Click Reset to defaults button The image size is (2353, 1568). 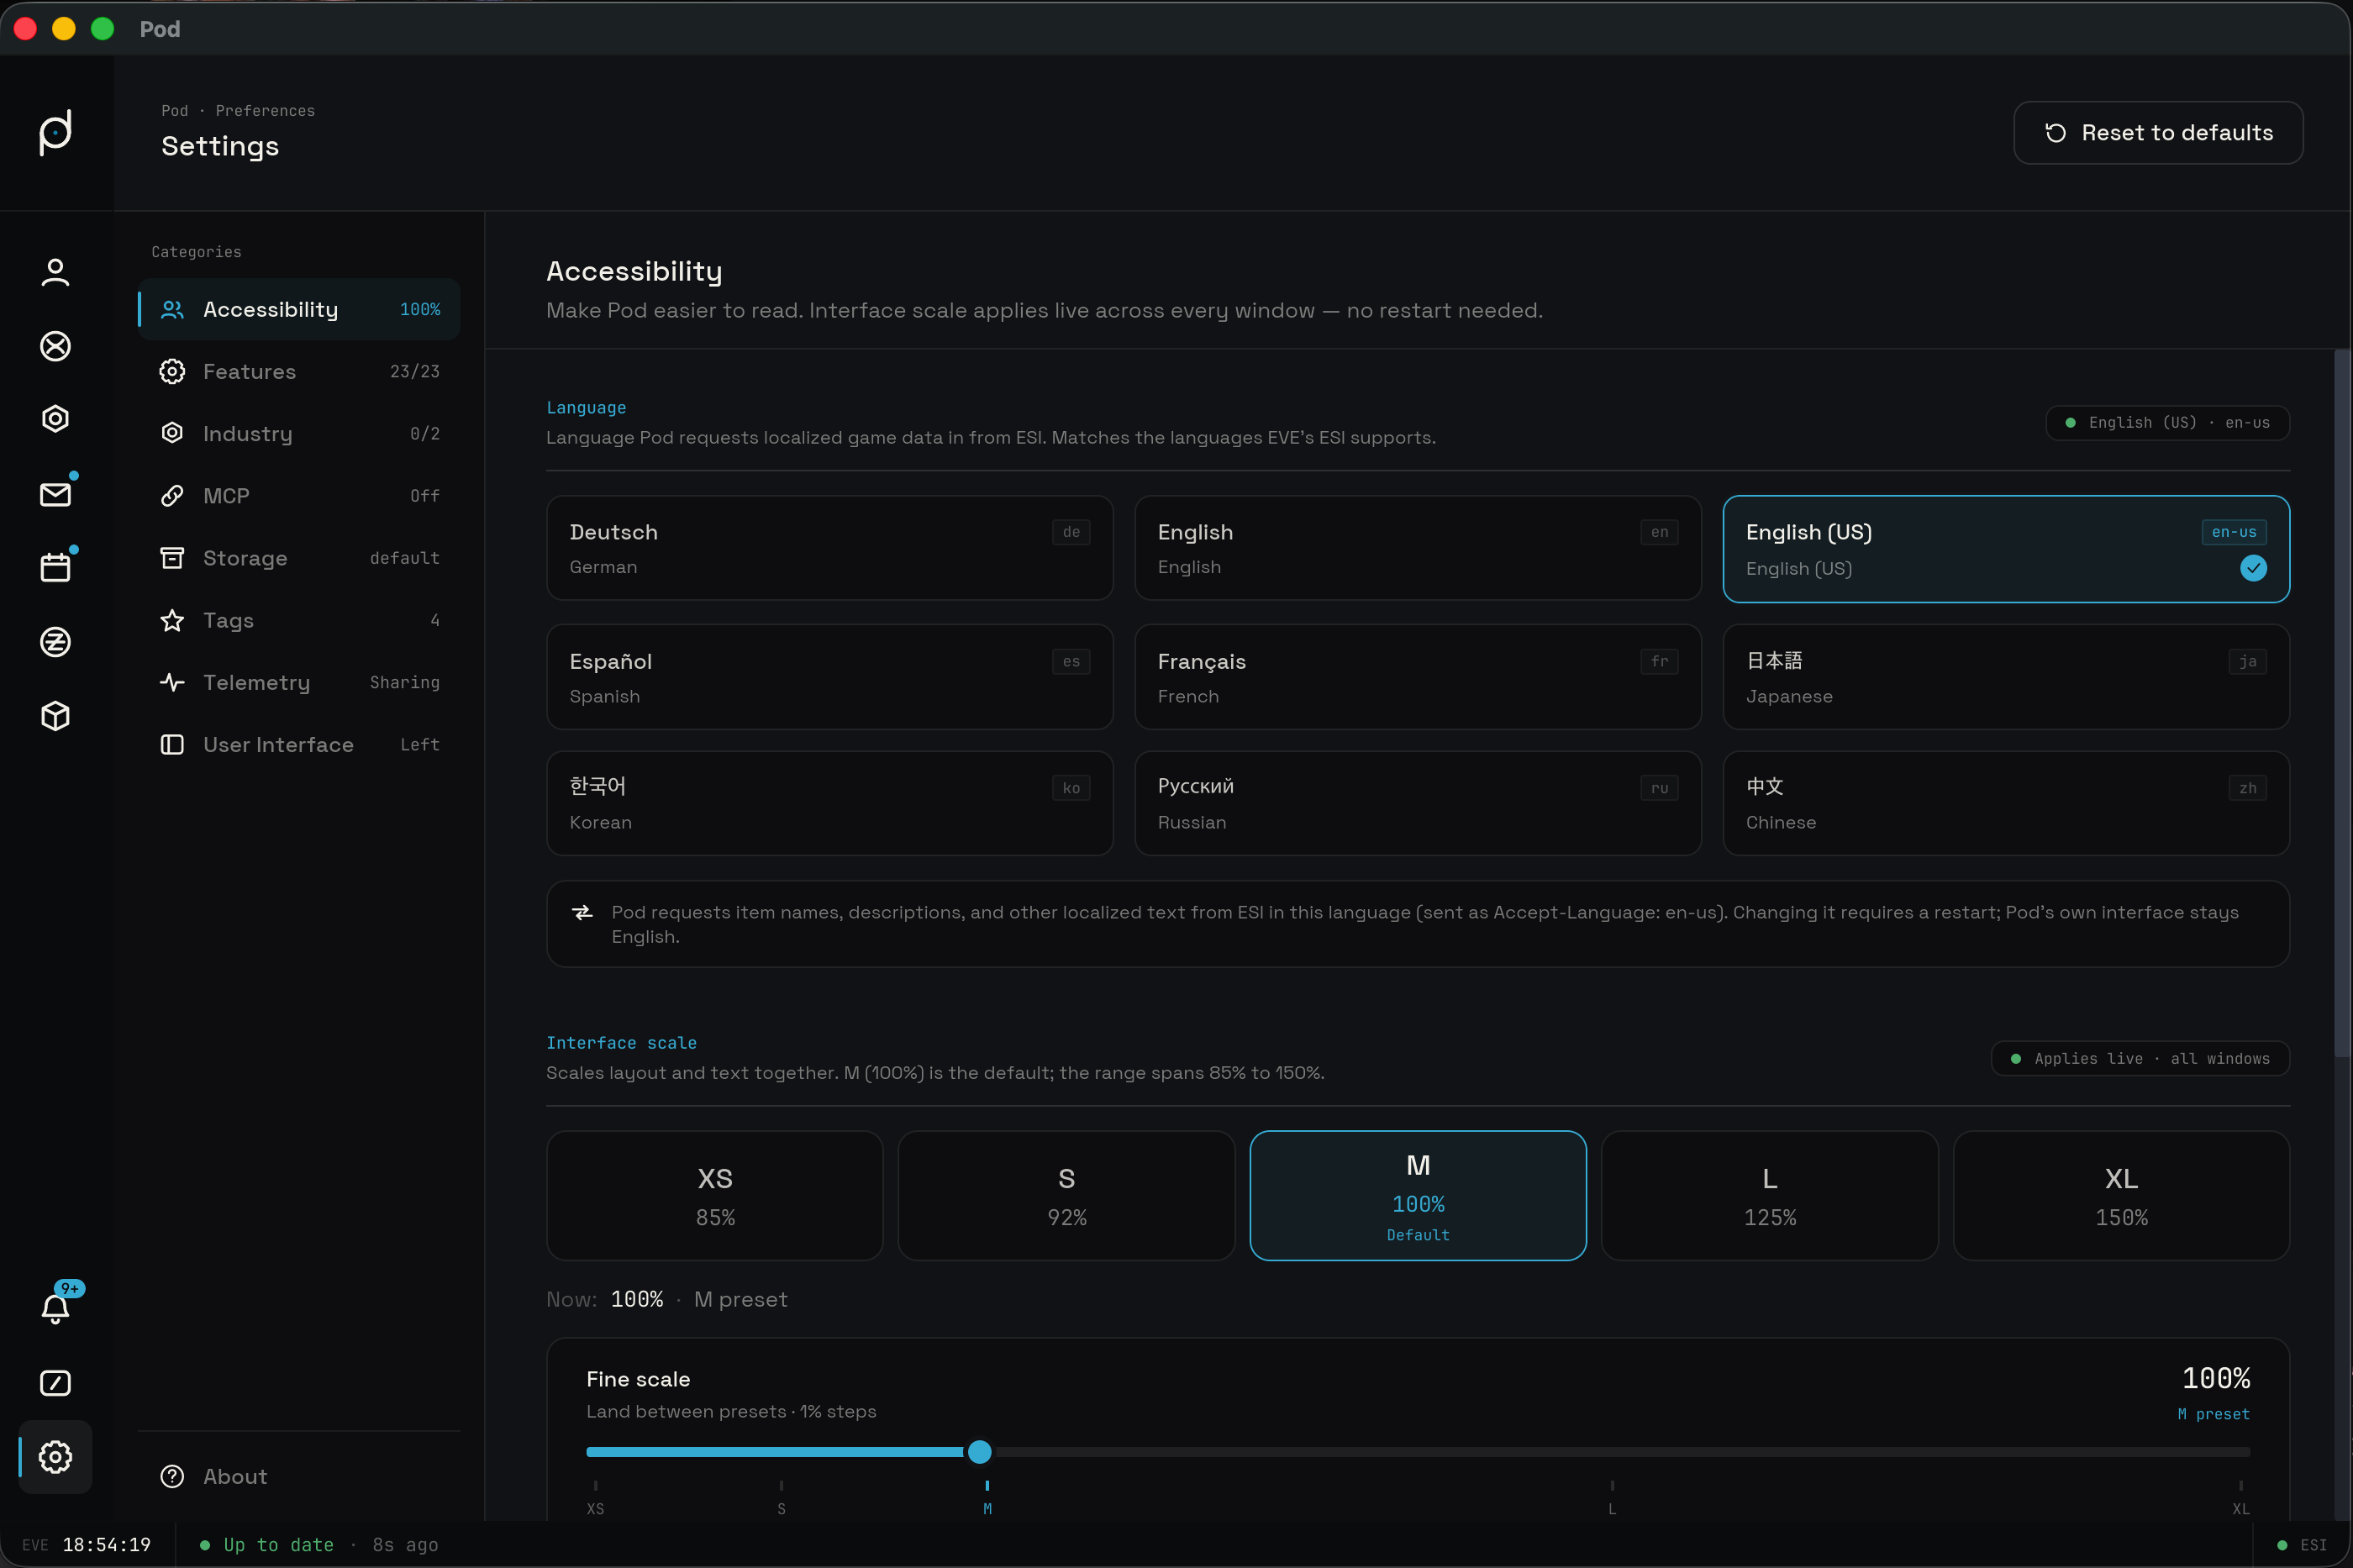pyautogui.click(x=2158, y=133)
